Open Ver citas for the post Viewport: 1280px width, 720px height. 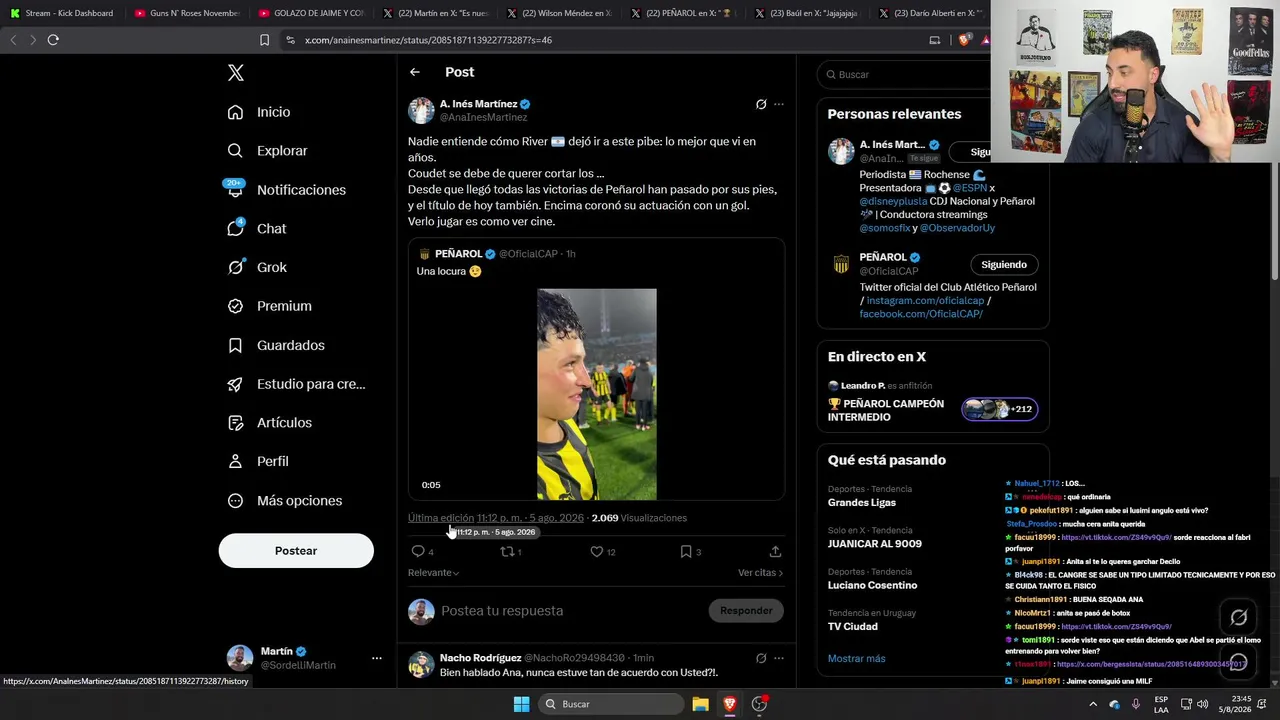click(761, 573)
